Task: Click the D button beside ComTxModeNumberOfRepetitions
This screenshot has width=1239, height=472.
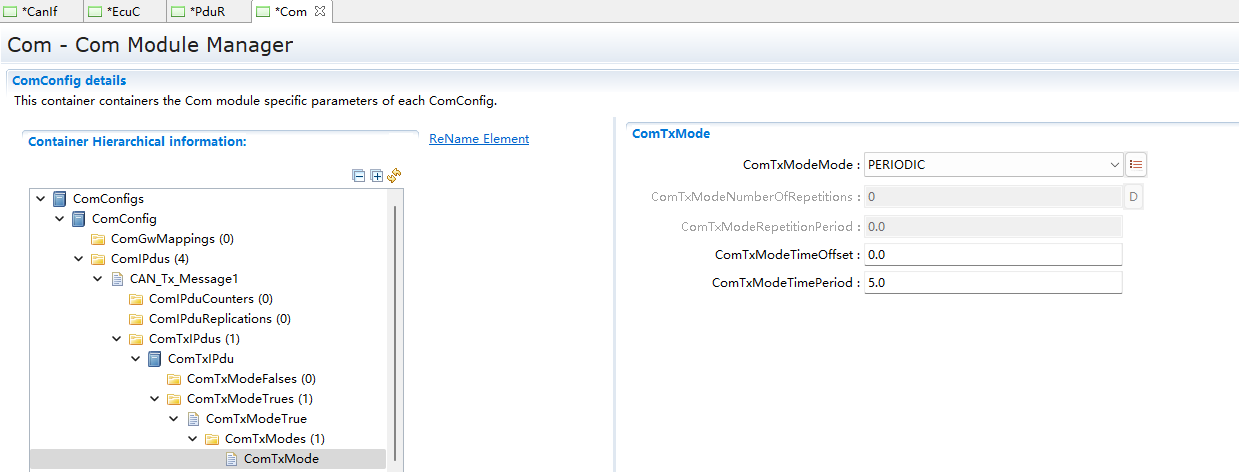Action: coord(1134,197)
